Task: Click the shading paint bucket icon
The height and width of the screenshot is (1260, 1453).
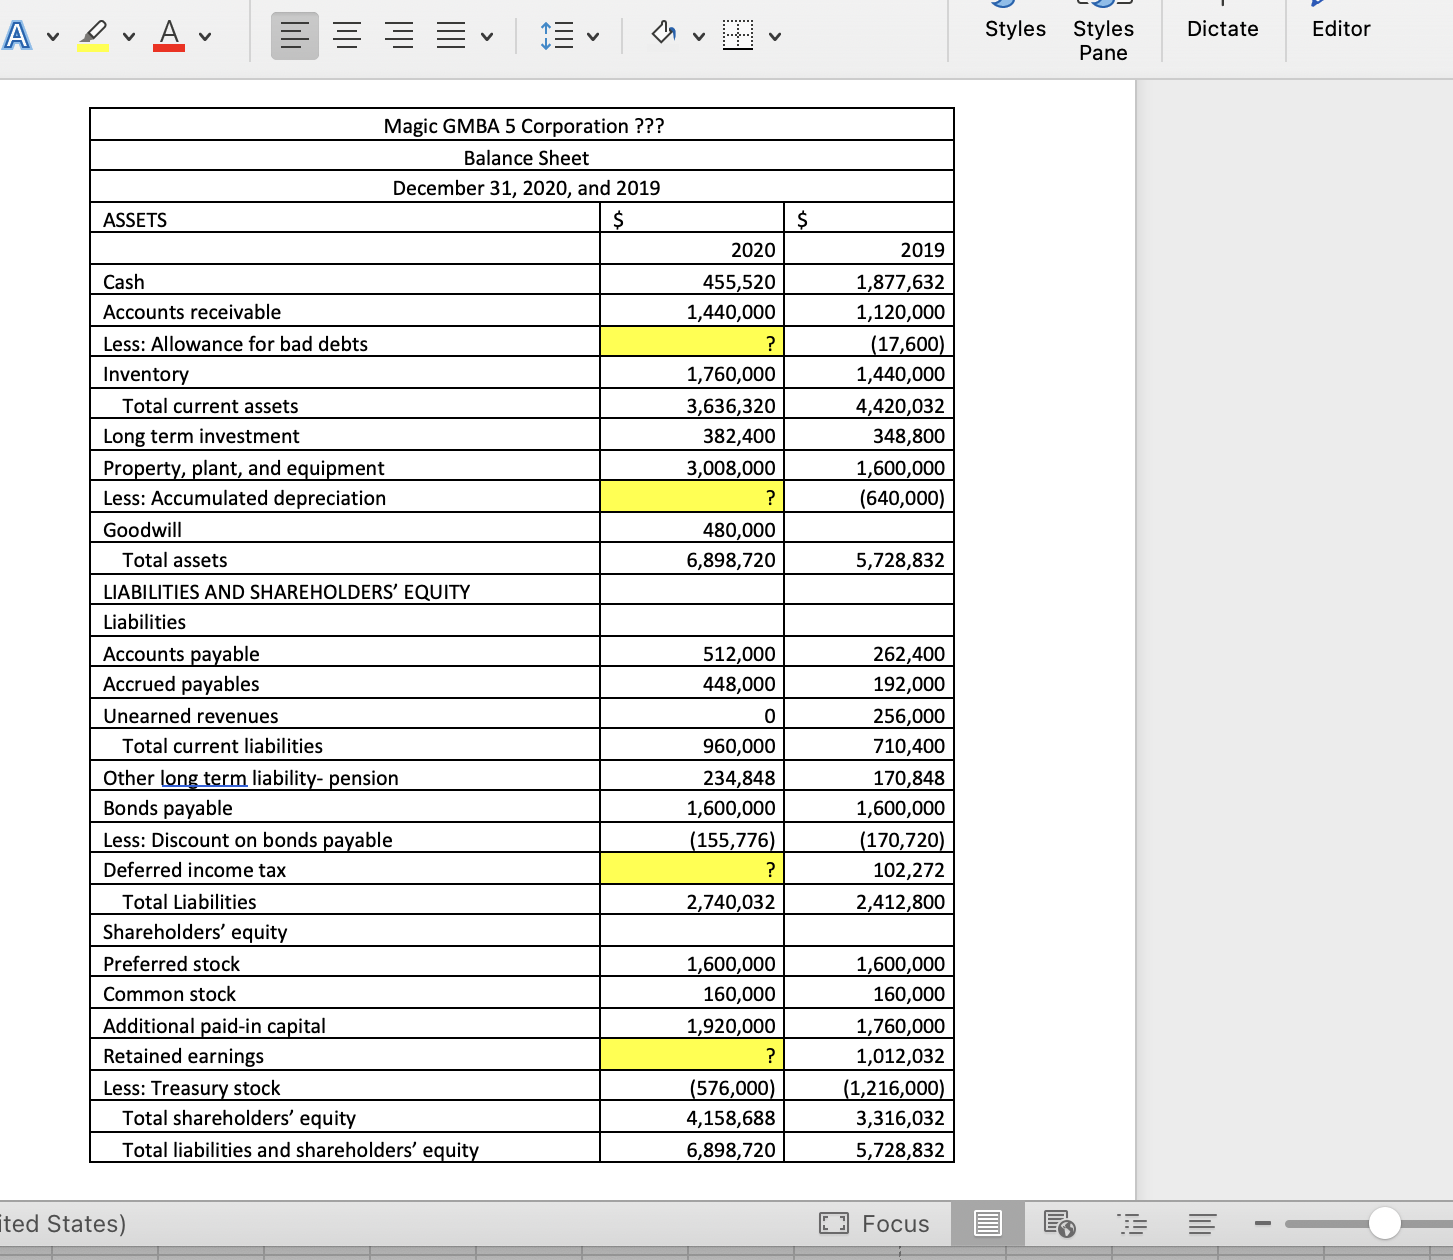Action: [x=664, y=36]
